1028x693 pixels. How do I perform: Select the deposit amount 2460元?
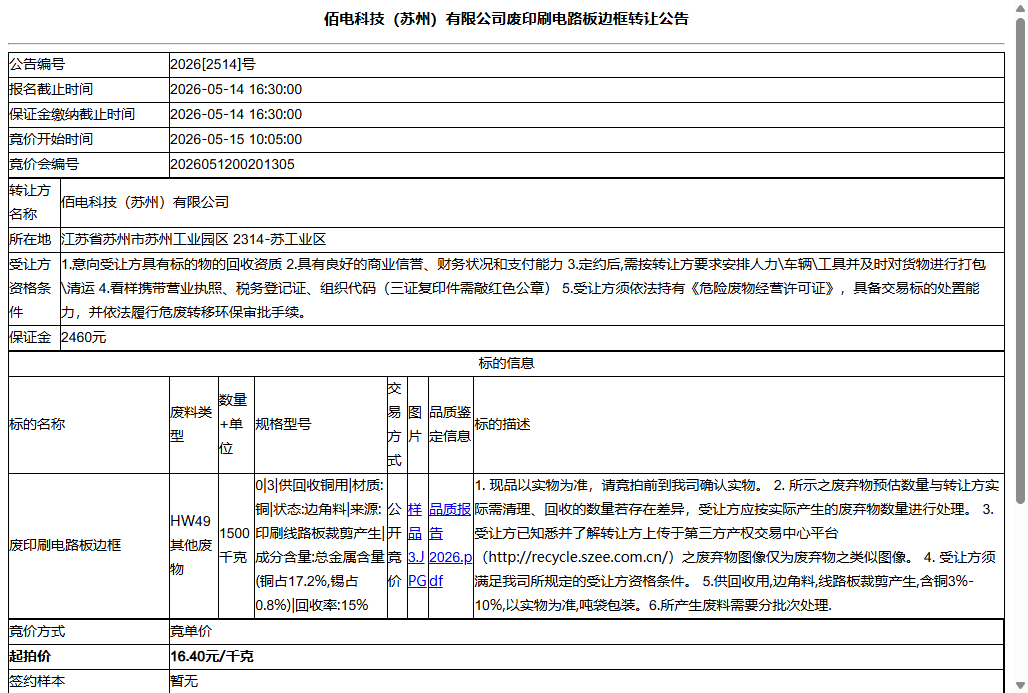click(83, 338)
